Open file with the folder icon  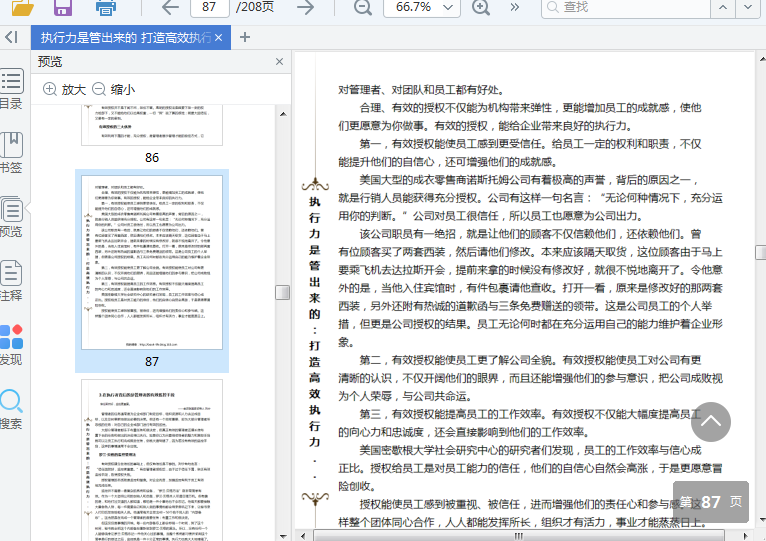click(20, 7)
